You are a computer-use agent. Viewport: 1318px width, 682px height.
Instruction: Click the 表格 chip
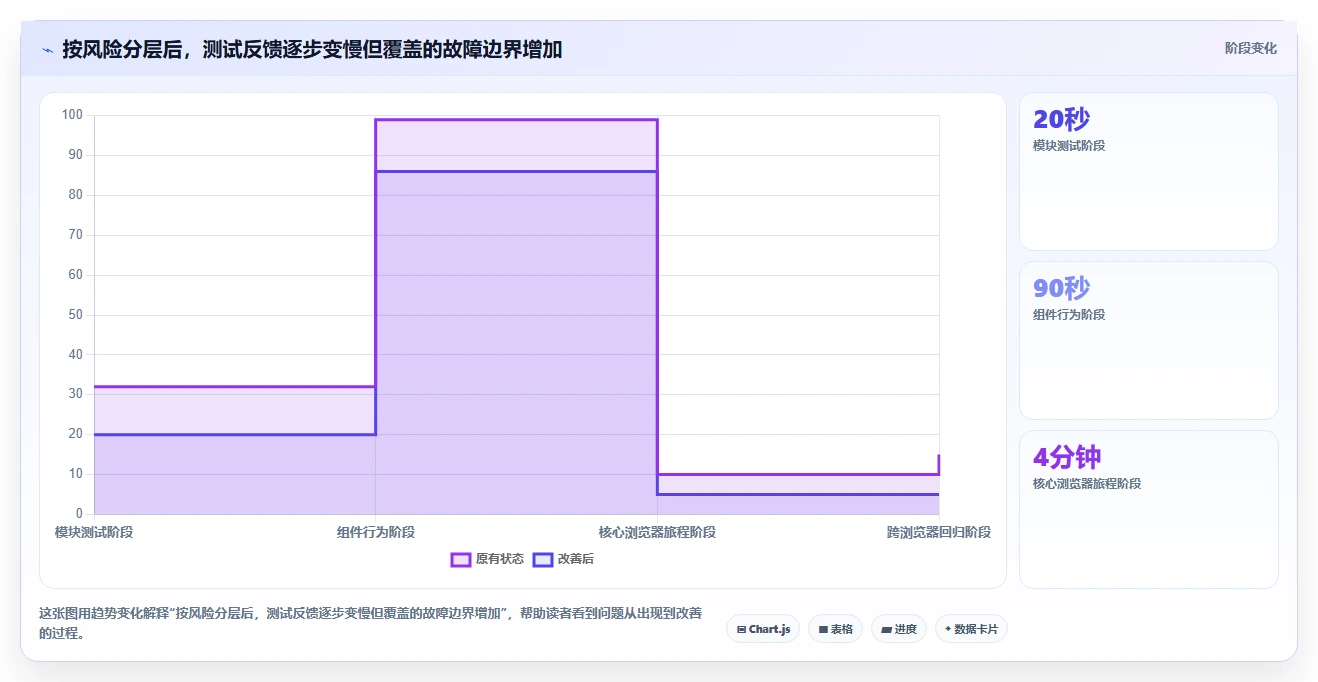tap(835, 629)
